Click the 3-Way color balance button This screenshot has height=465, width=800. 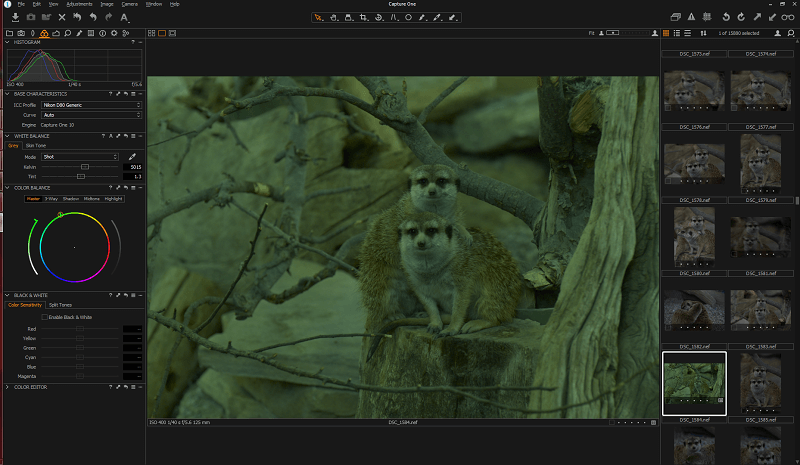coord(51,198)
